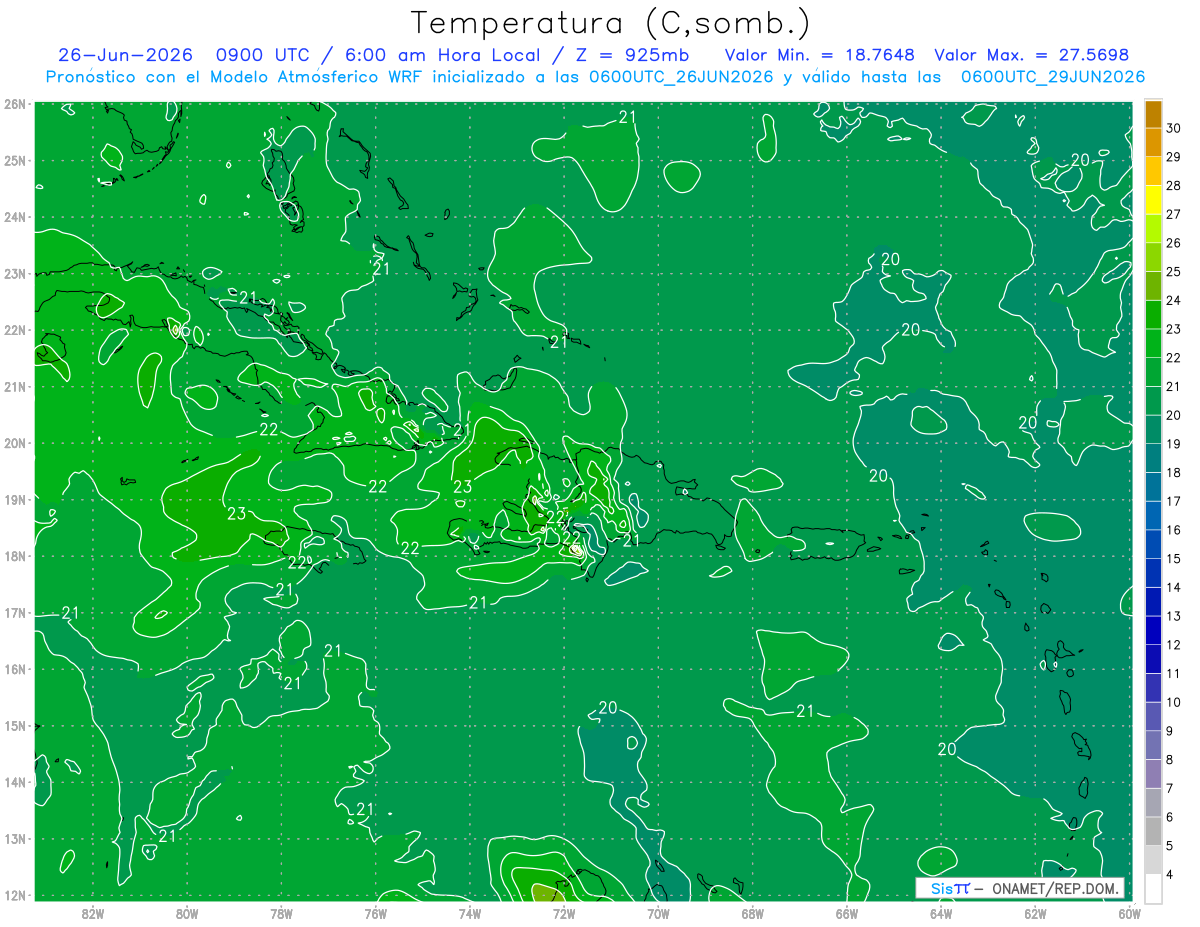Click the colorbar number label '10'
The image size is (1200, 927).
(1174, 702)
